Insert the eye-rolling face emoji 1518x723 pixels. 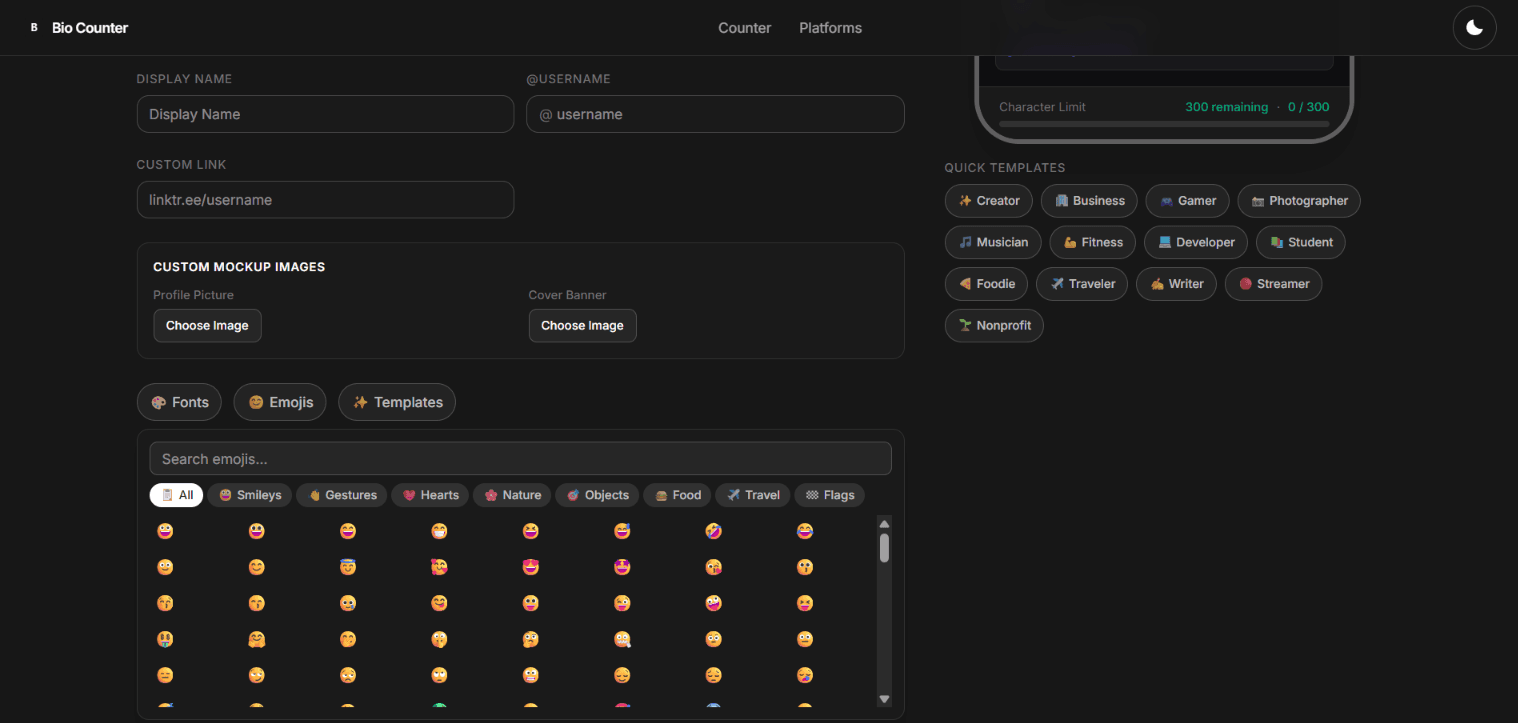point(439,675)
